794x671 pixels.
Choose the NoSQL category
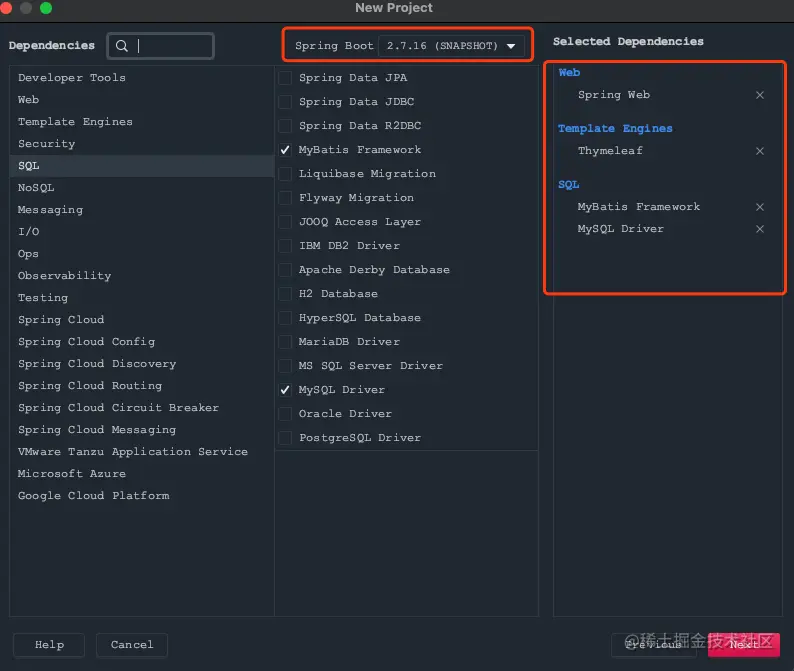pos(142,188)
